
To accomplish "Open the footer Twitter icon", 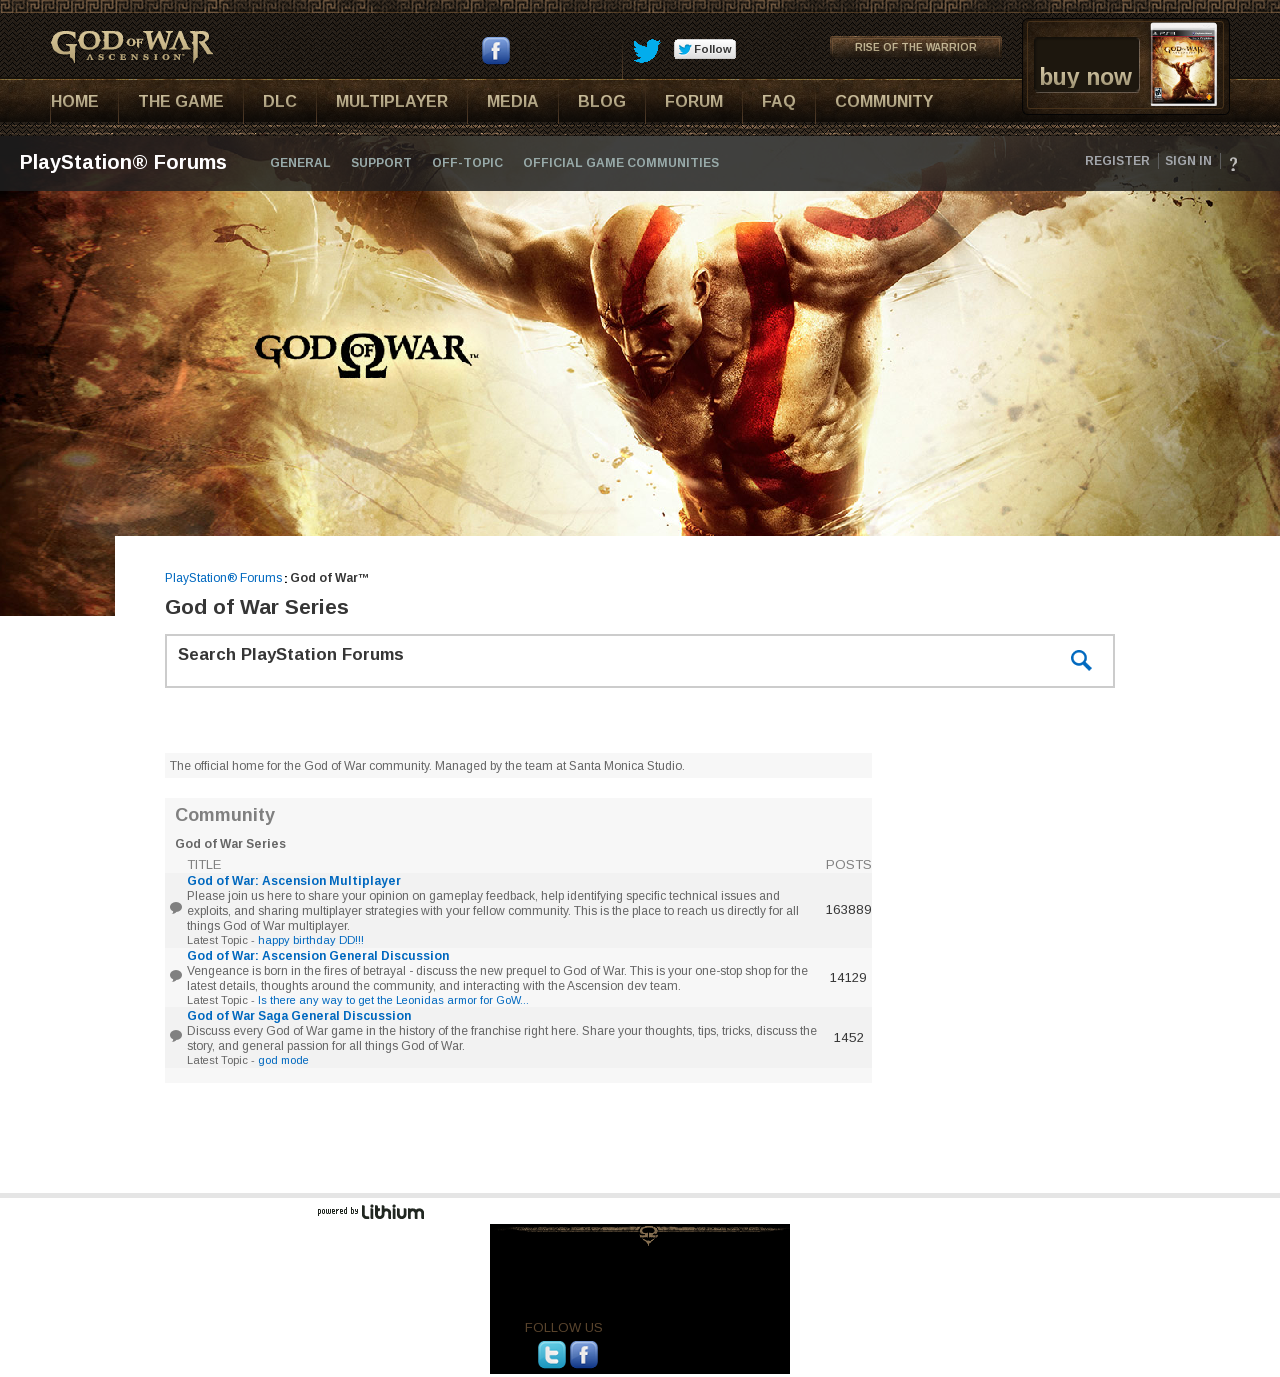I will [552, 1355].
